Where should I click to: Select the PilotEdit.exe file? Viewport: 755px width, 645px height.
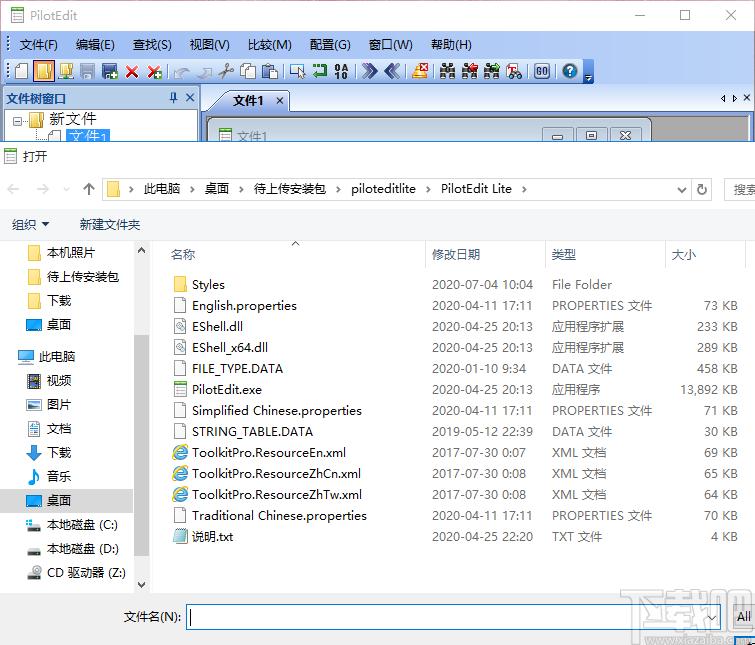coord(227,389)
